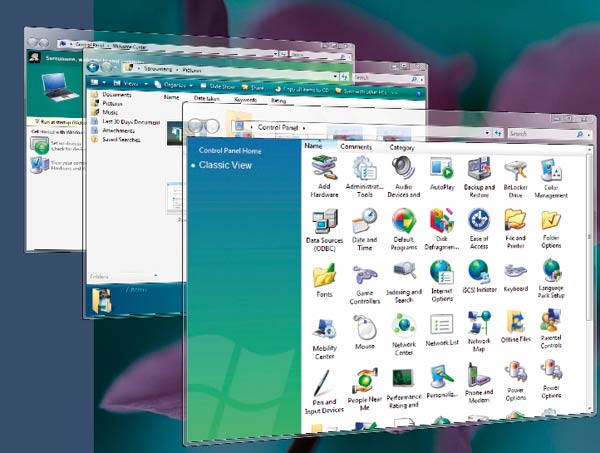Viewport: 600px width, 453px height.
Task: Sort by Rating in Pictures window
Action: pyautogui.click(x=279, y=101)
